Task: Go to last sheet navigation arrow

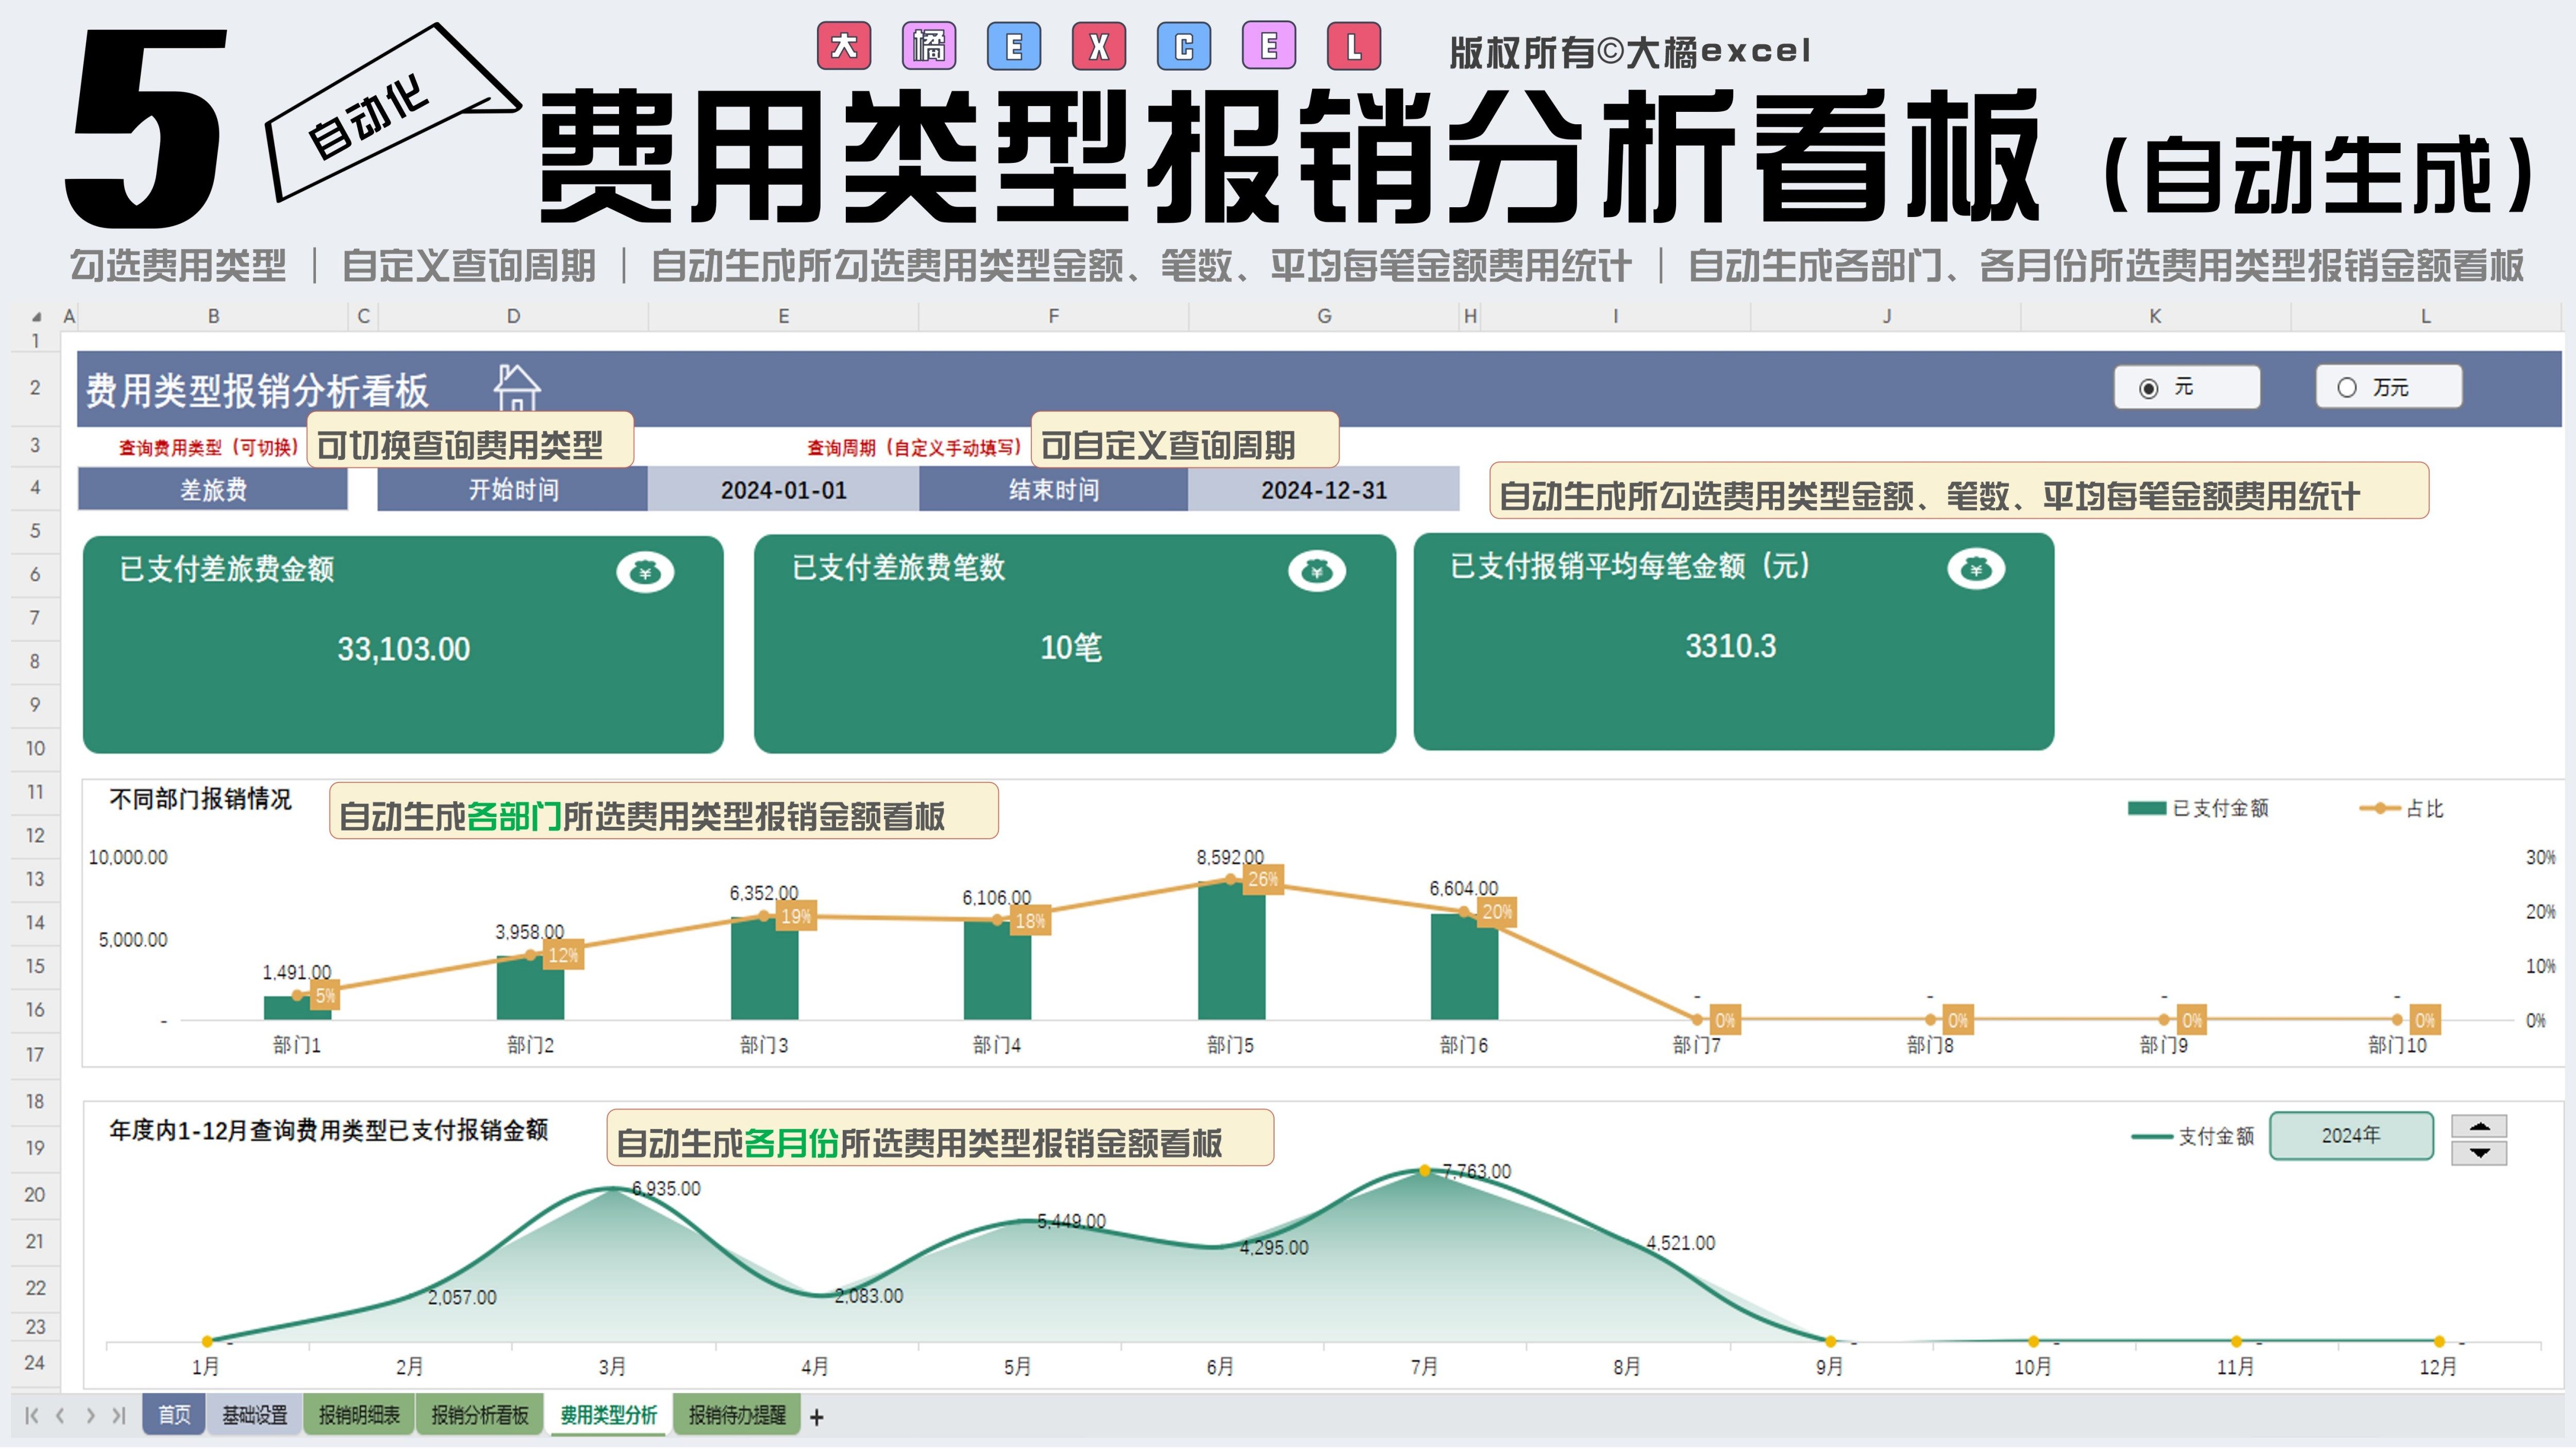Action: coord(119,1415)
